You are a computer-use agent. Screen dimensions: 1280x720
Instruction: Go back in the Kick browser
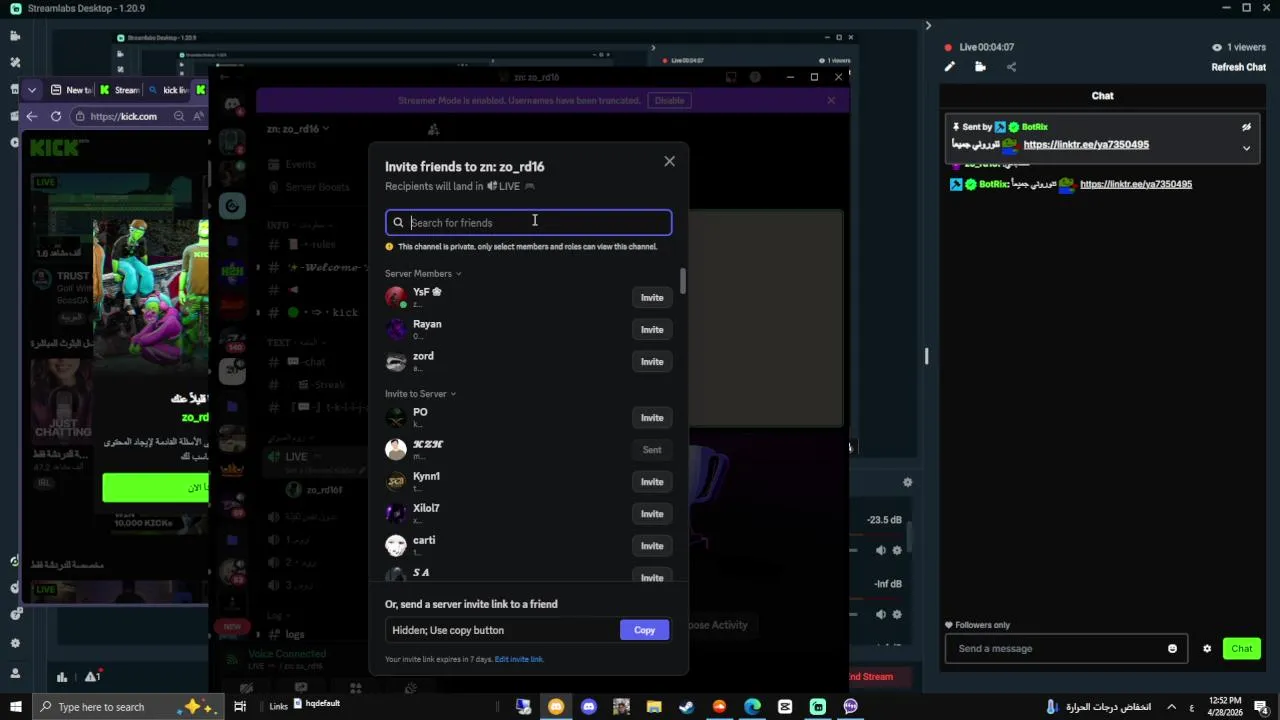32,116
